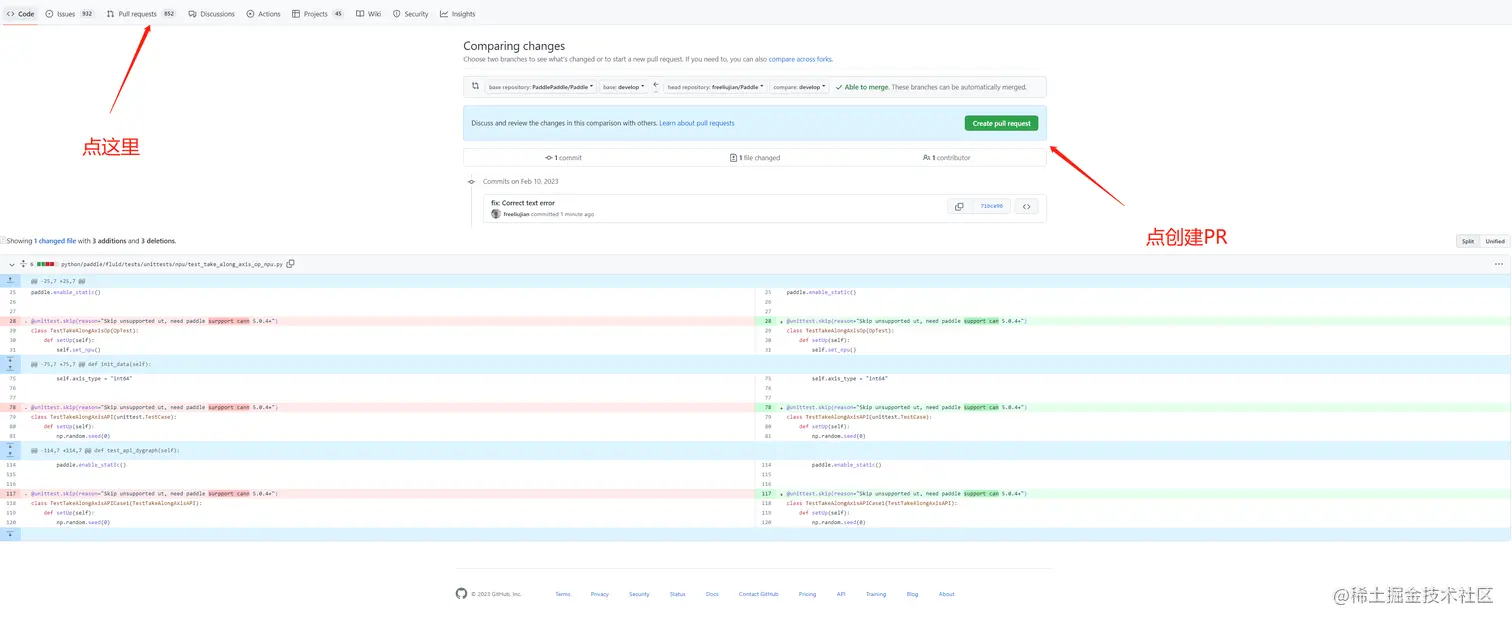Click deleted line 28 in the left diff

(x=377, y=321)
